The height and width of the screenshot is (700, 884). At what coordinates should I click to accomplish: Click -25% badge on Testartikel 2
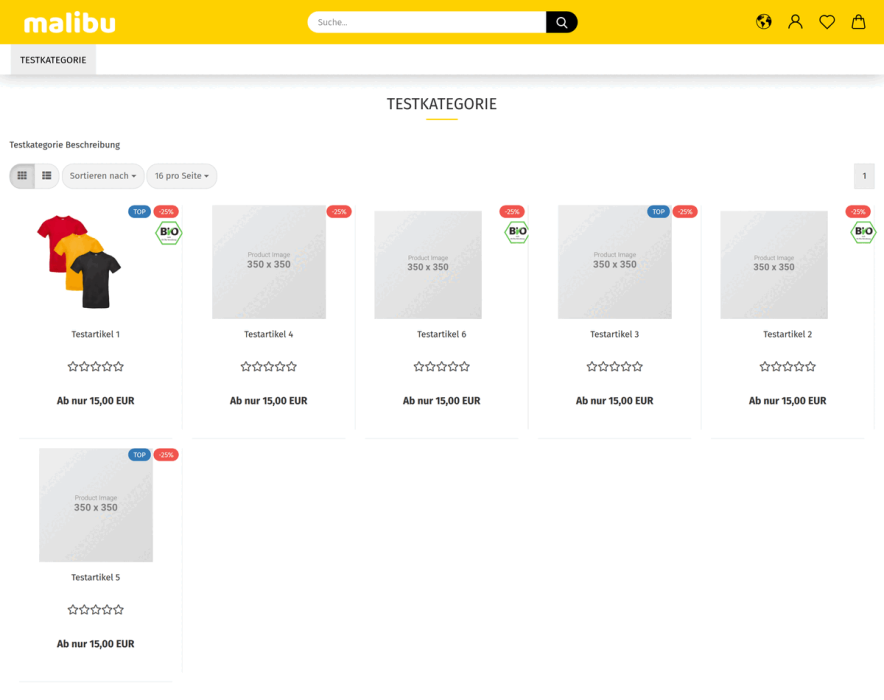point(859,212)
